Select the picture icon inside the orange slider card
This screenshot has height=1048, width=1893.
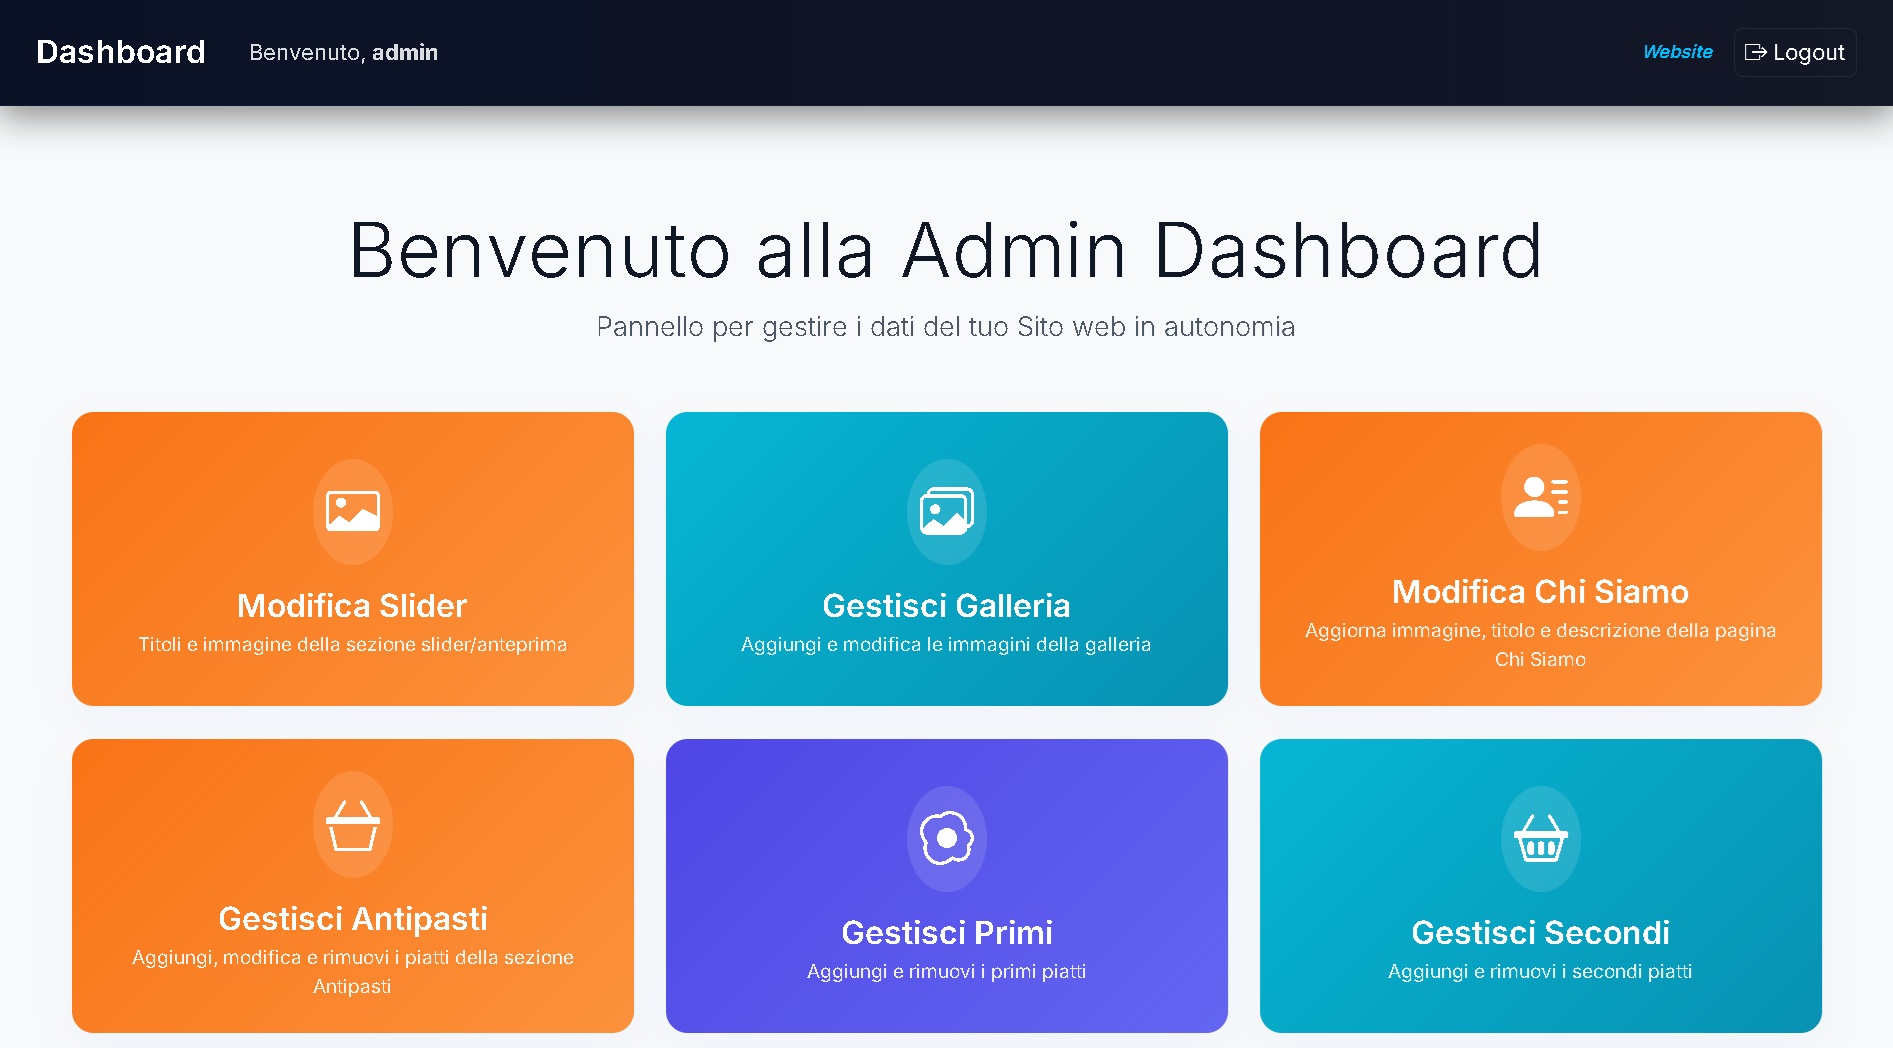(x=352, y=513)
